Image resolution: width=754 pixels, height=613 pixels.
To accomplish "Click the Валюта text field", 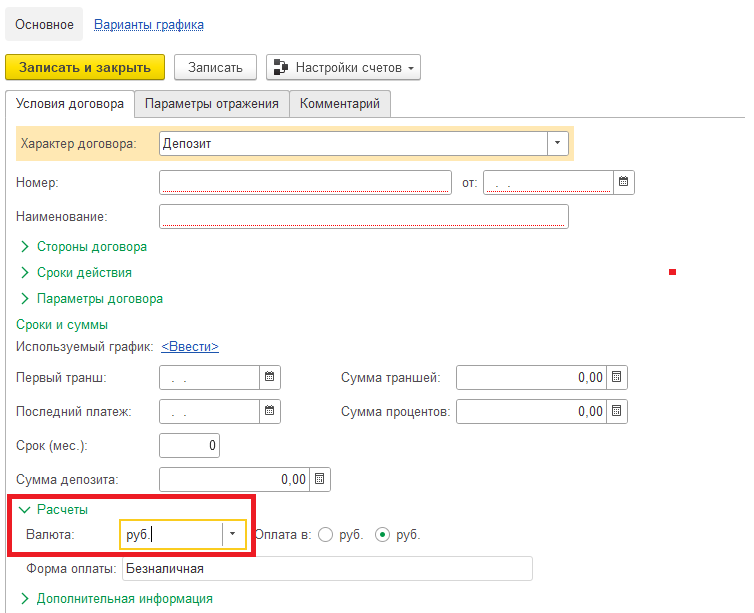I will (172, 534).
